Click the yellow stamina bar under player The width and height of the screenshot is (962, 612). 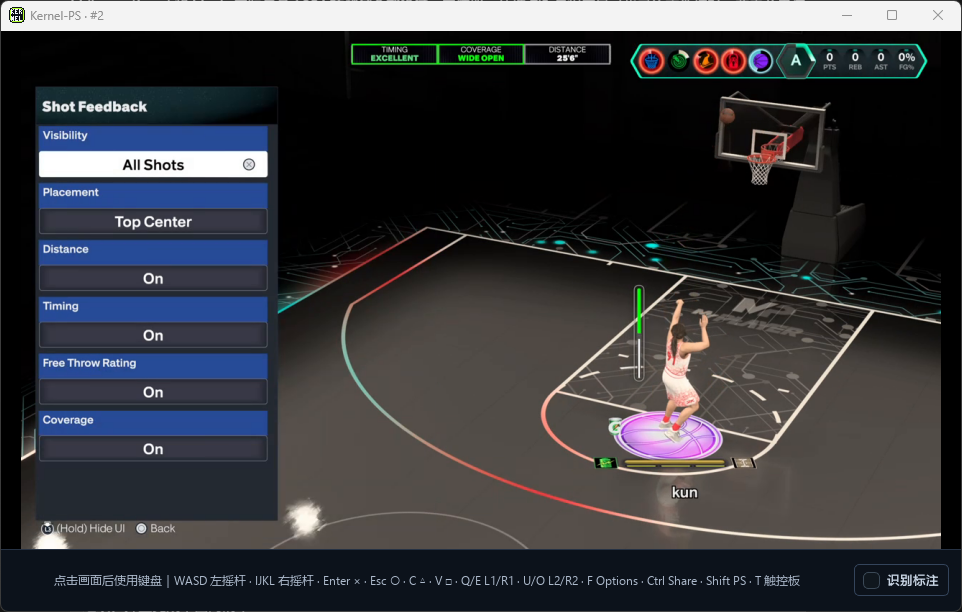pos(675,463)
